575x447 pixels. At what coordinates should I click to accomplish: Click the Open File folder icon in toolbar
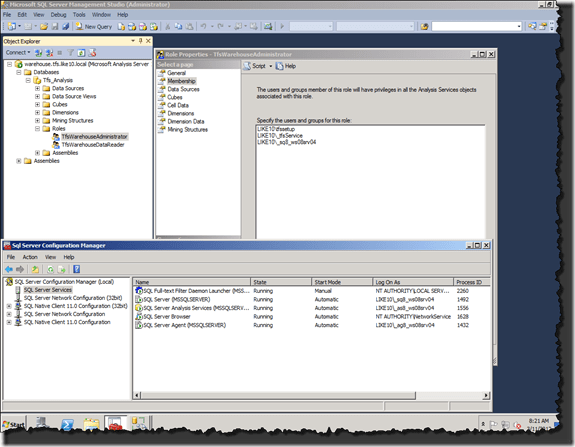tap(44, 26)
